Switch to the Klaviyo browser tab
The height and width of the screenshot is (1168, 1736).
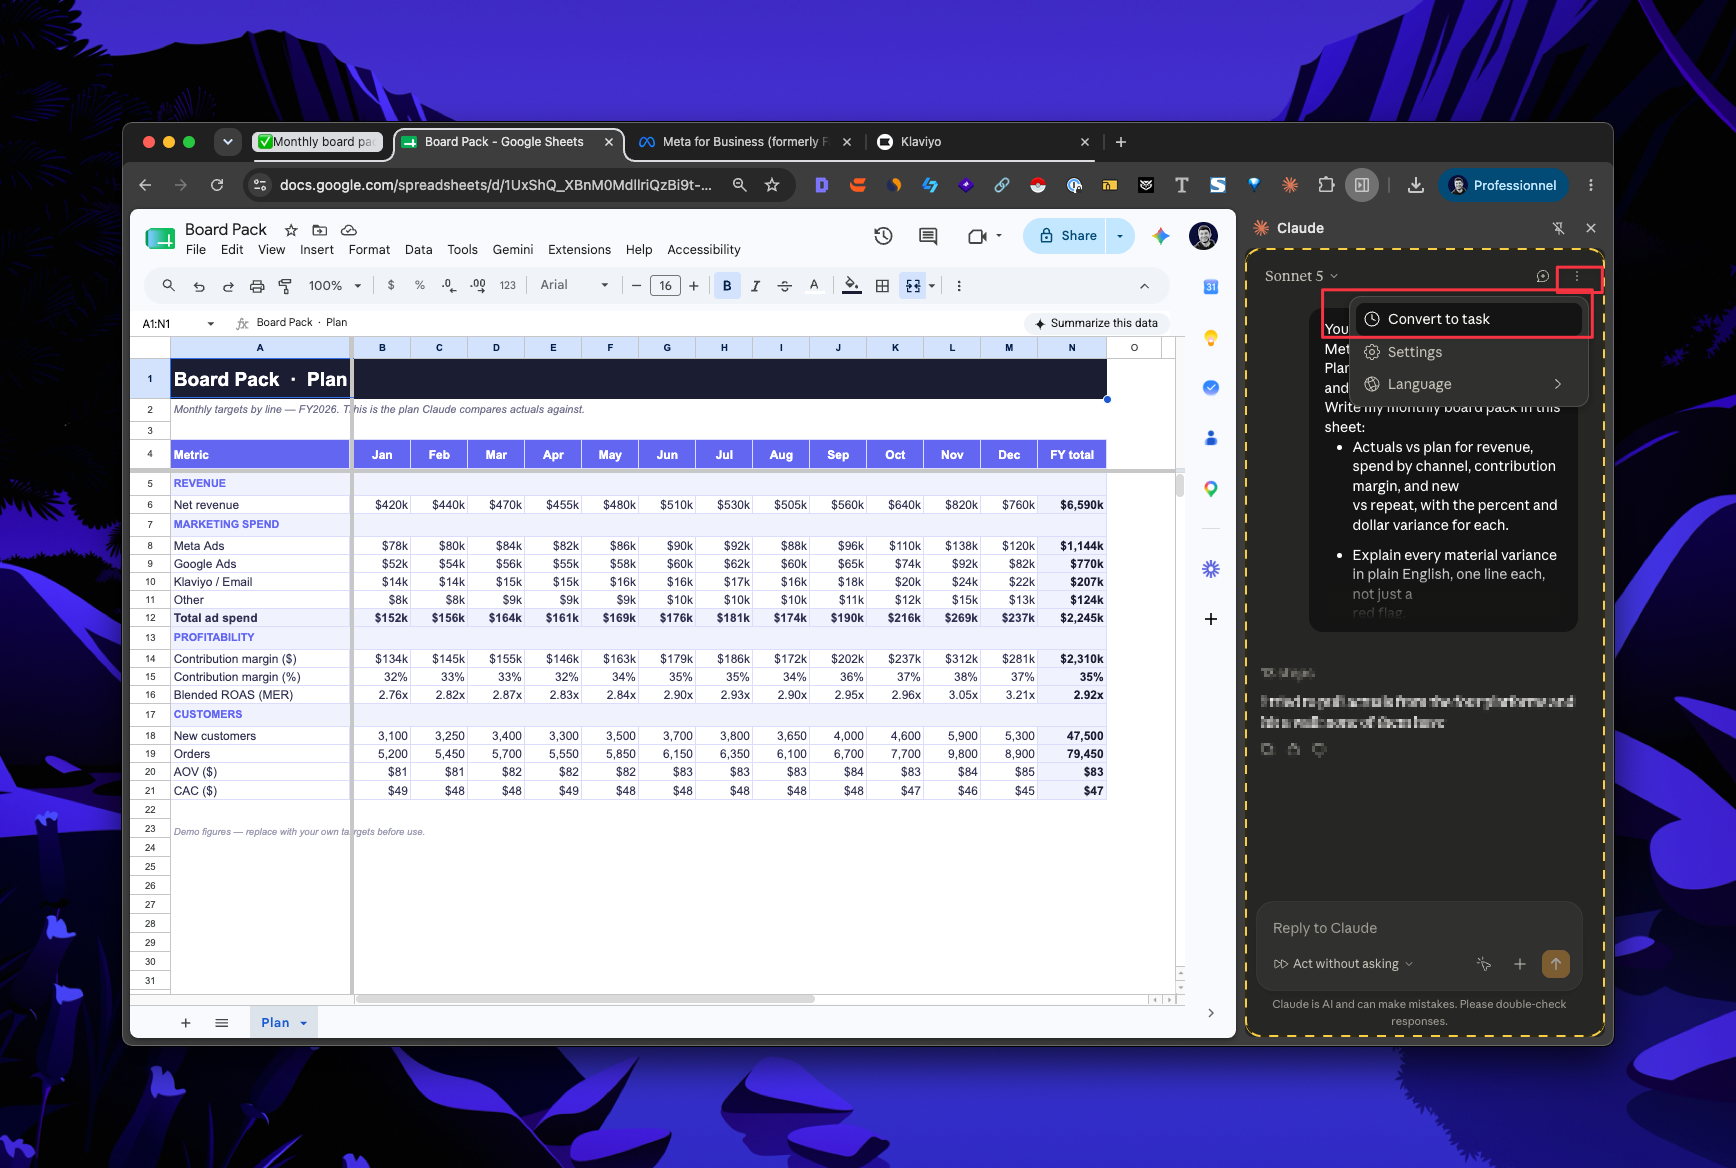(x=982, y=142)
